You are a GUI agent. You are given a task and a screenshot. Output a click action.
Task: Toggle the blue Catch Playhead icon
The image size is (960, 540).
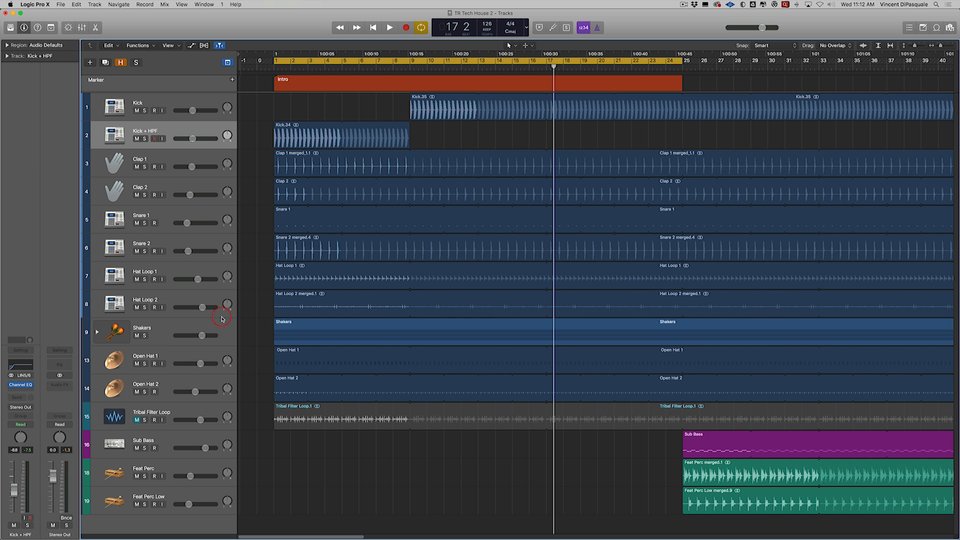pyautogui.click(x=219, y=45)
